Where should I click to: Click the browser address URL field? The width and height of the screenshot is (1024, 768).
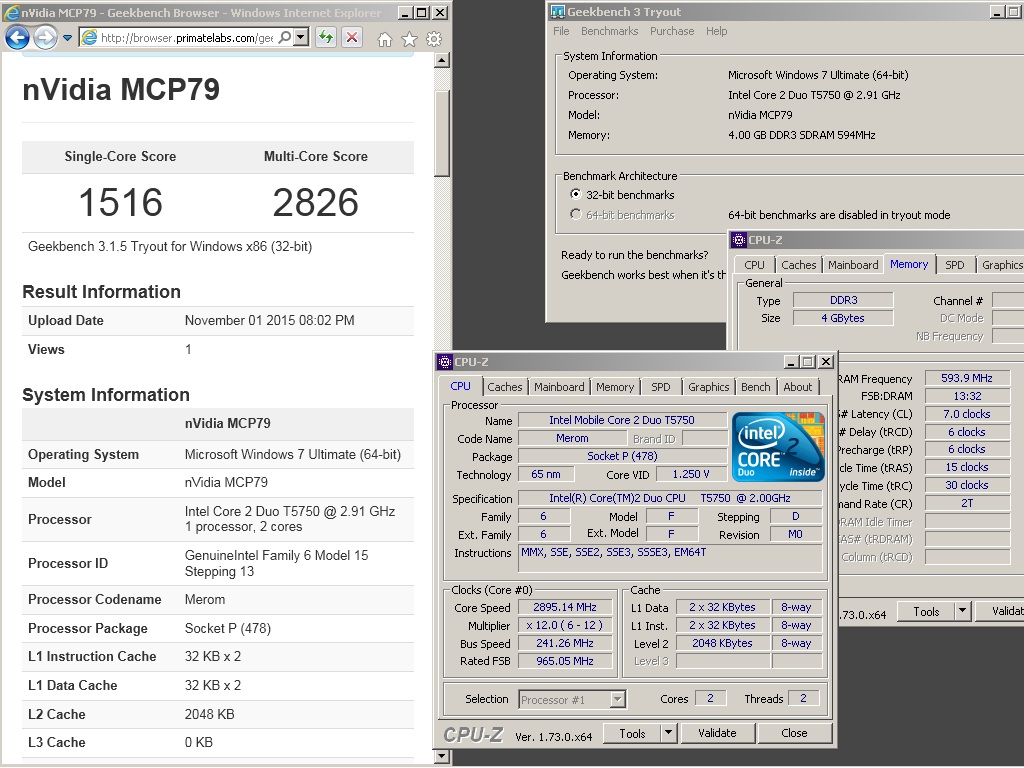[187, 38]
